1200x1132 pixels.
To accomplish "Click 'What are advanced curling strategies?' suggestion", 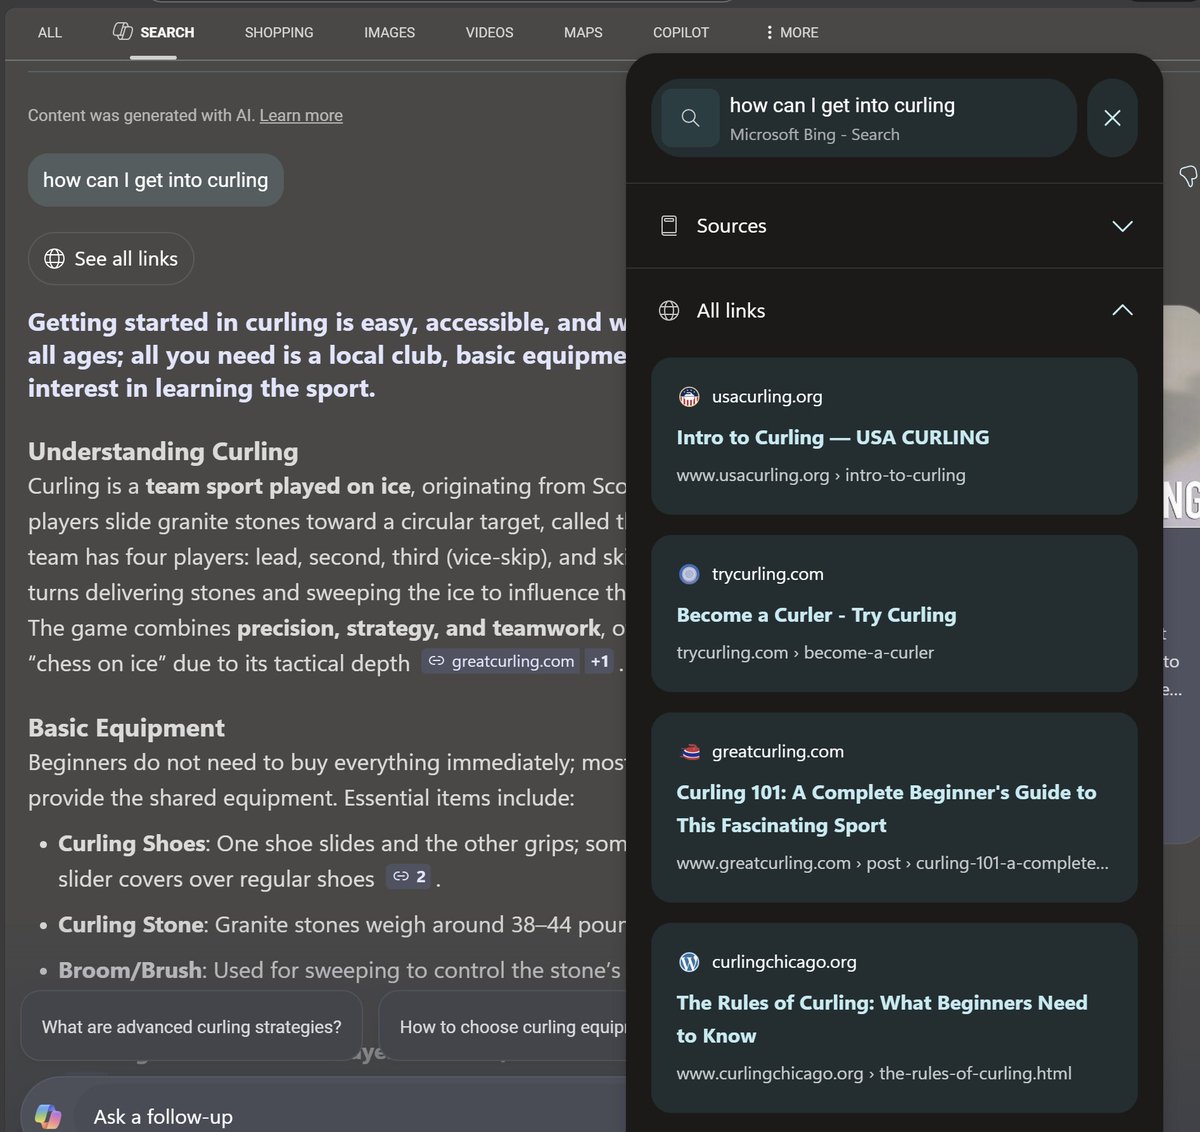I will pyautogui.click(x=191, y=1027).
